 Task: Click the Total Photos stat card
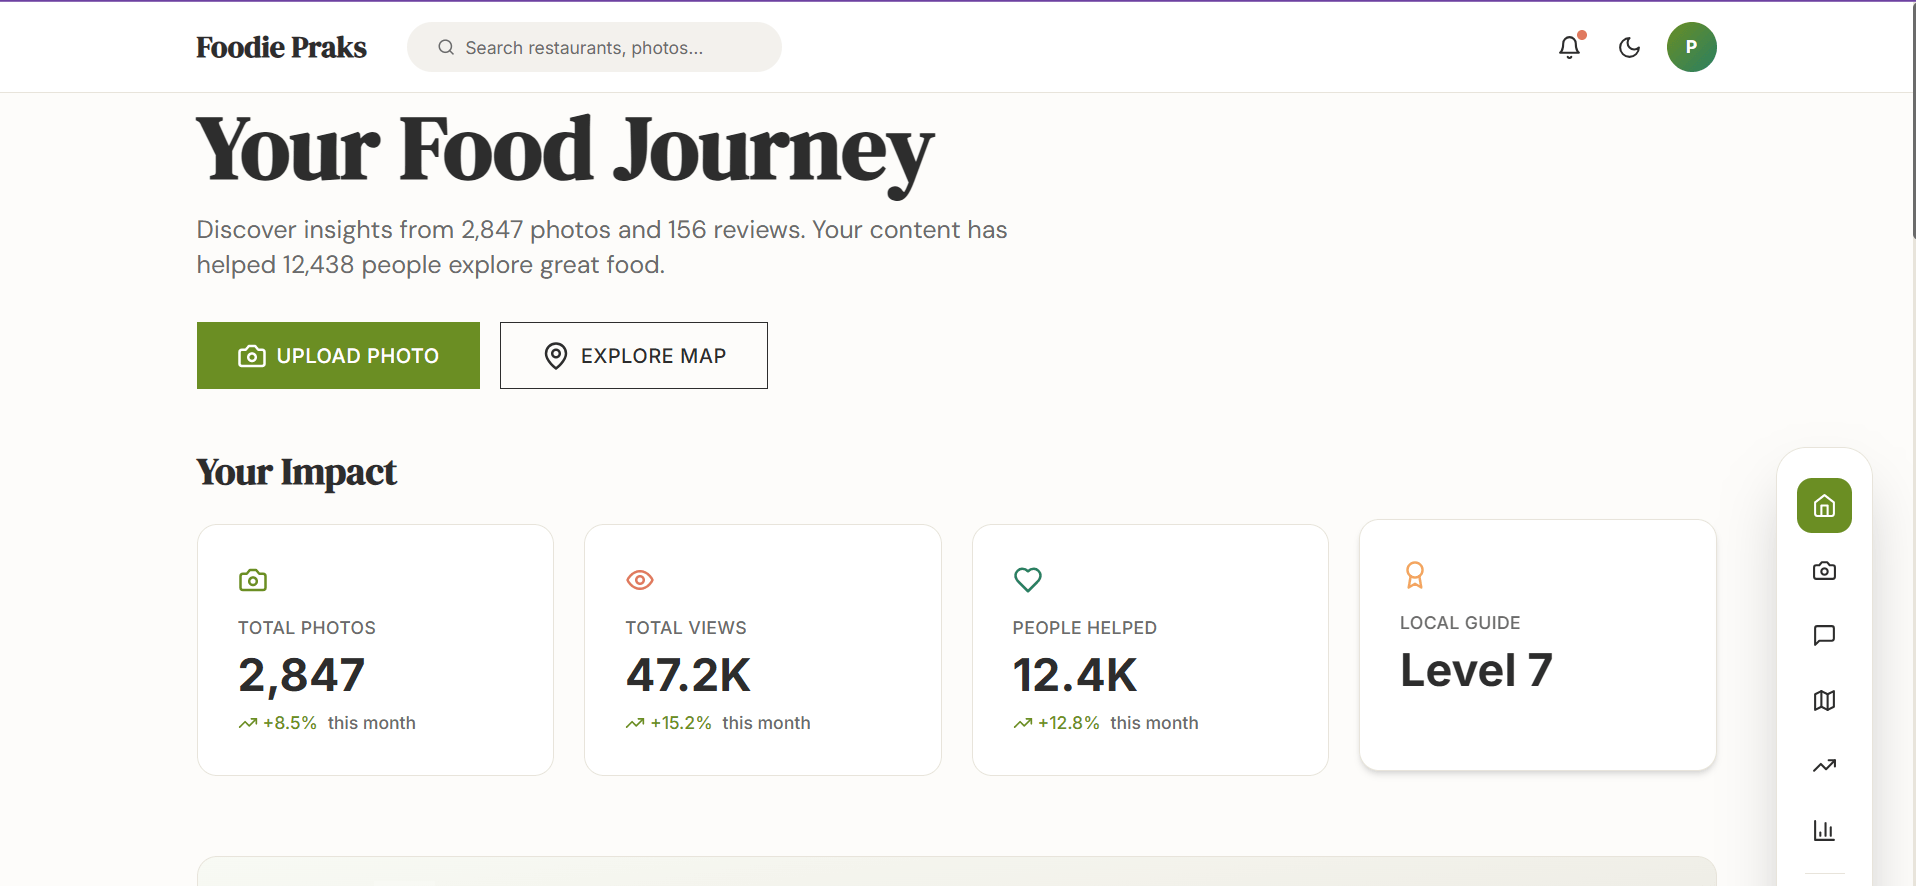375,650
